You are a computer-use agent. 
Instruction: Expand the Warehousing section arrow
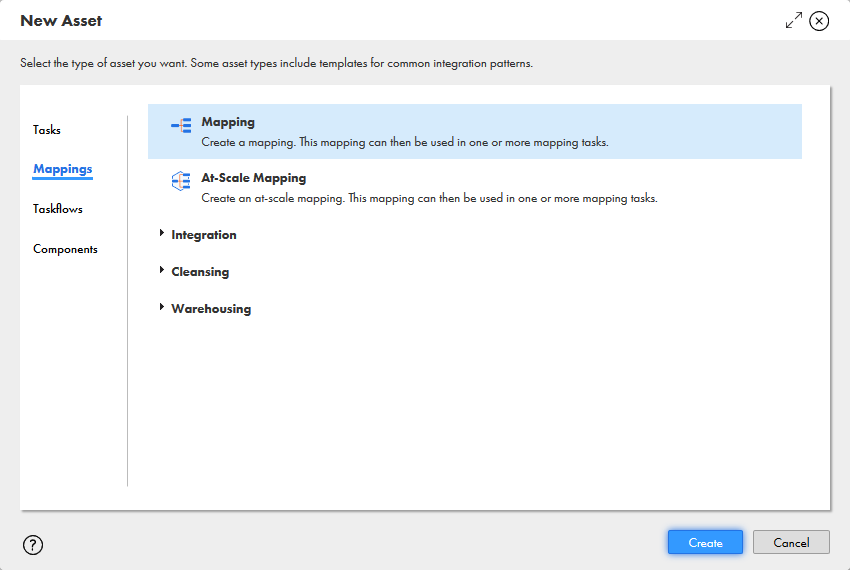point(162,308)
